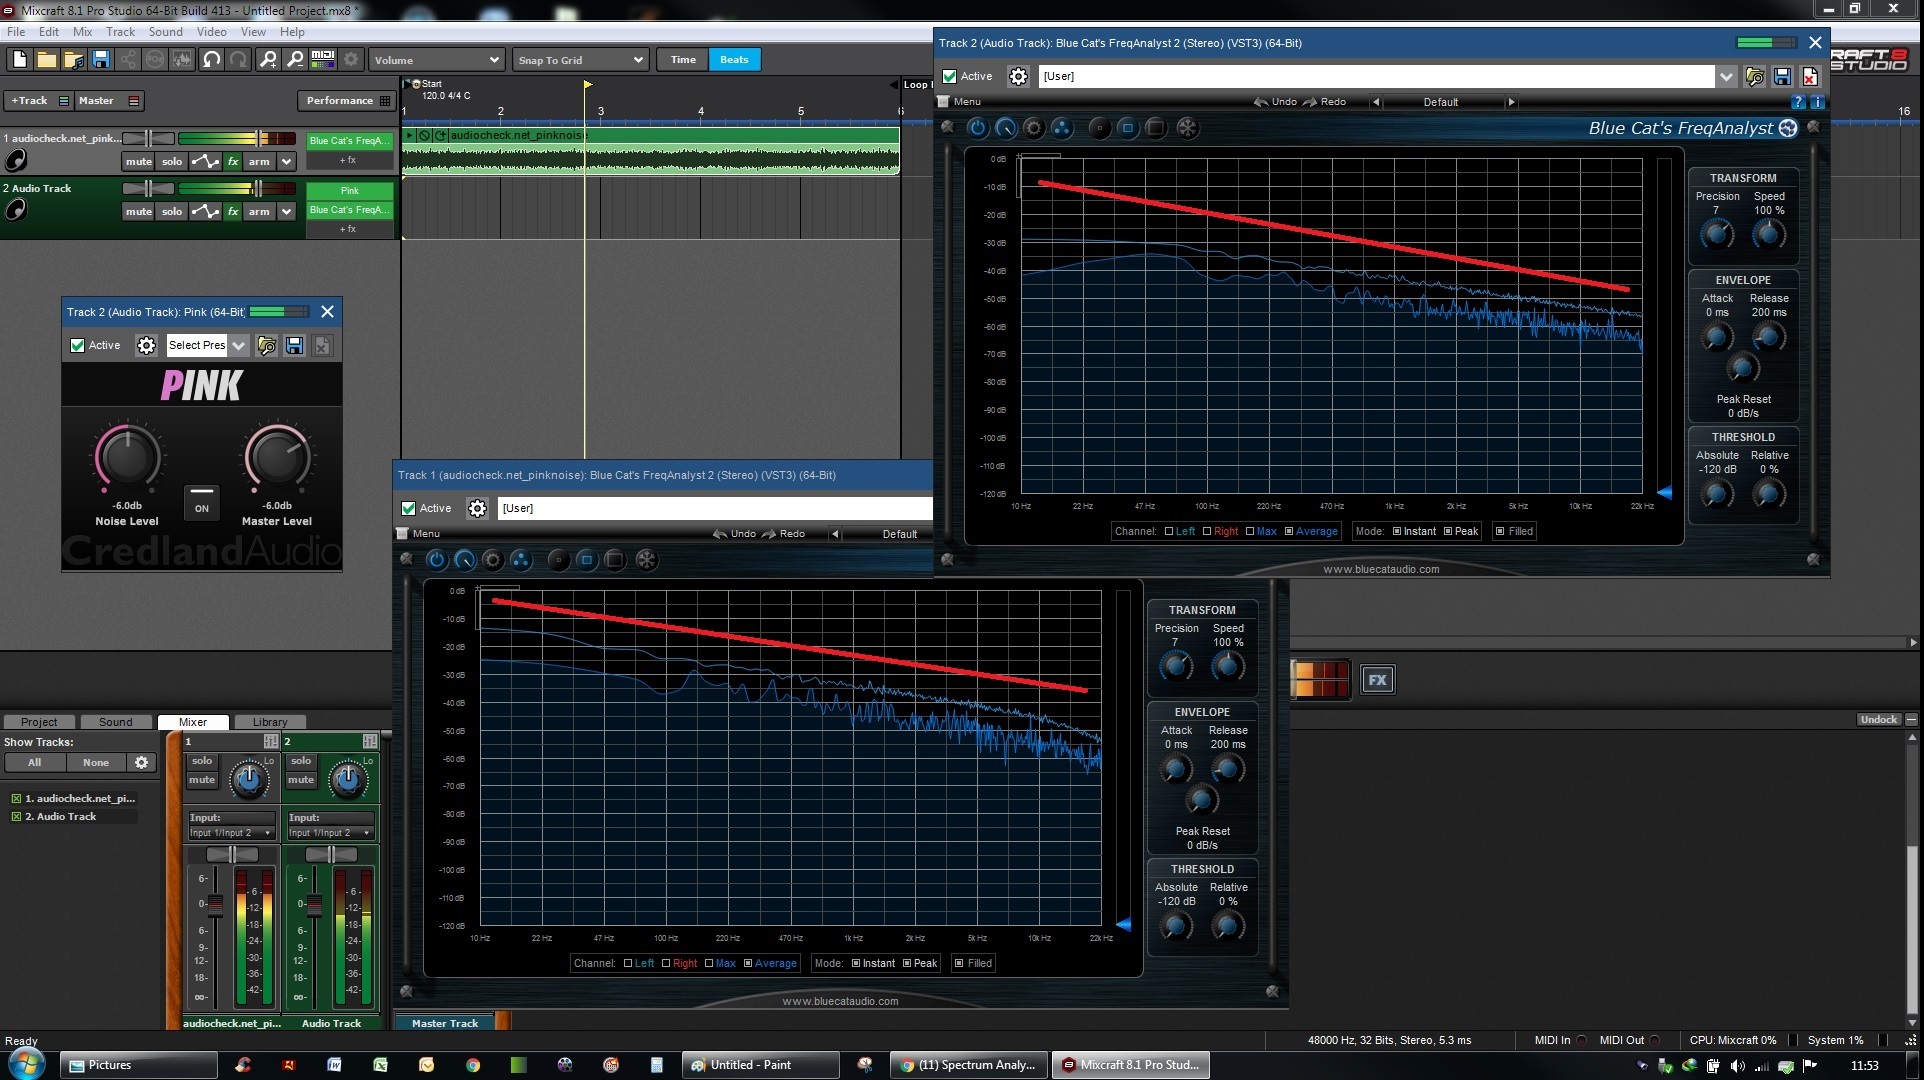Save preset in Pink plugin window

pos(294,345)
